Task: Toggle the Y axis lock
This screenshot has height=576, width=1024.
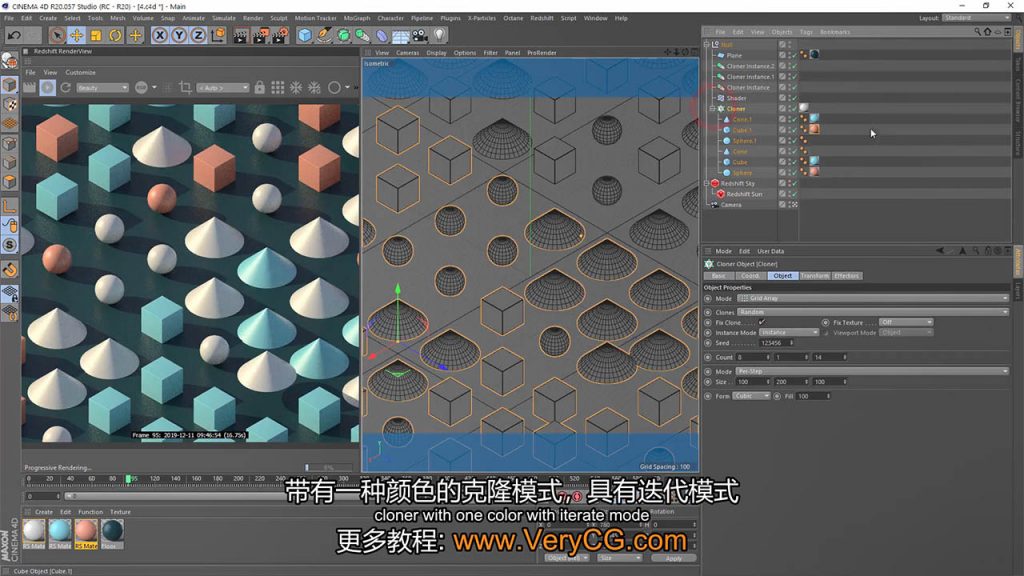Action: point(179,35)
